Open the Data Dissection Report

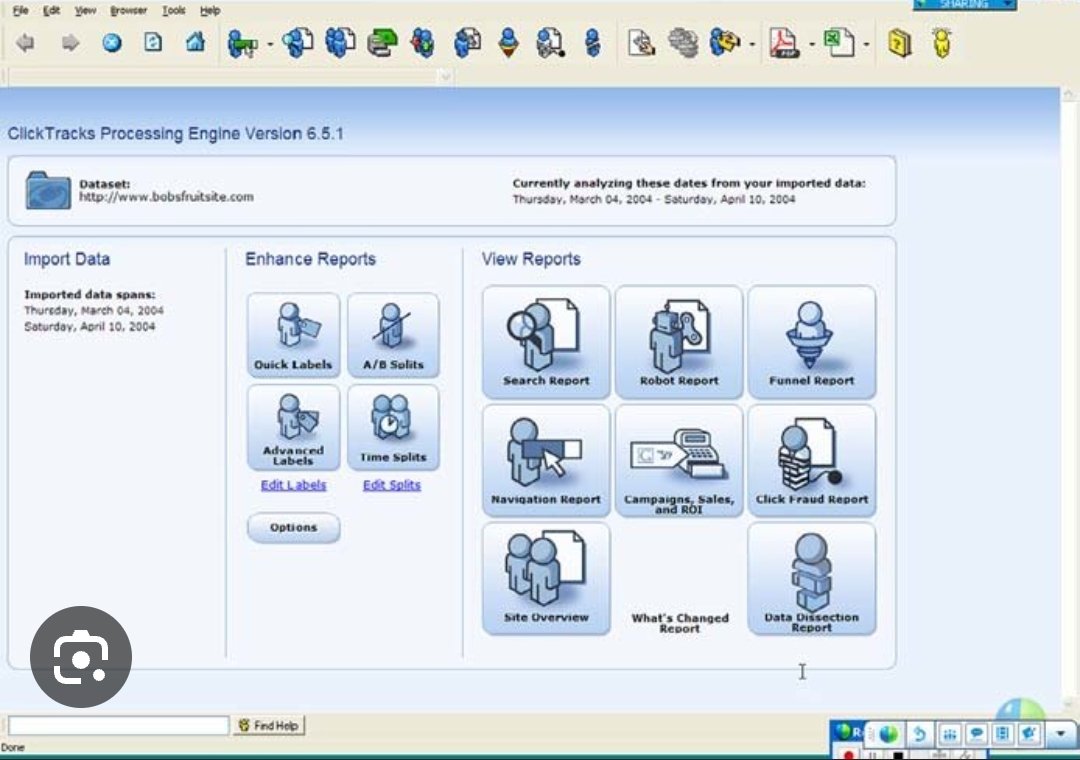point(811,578)
